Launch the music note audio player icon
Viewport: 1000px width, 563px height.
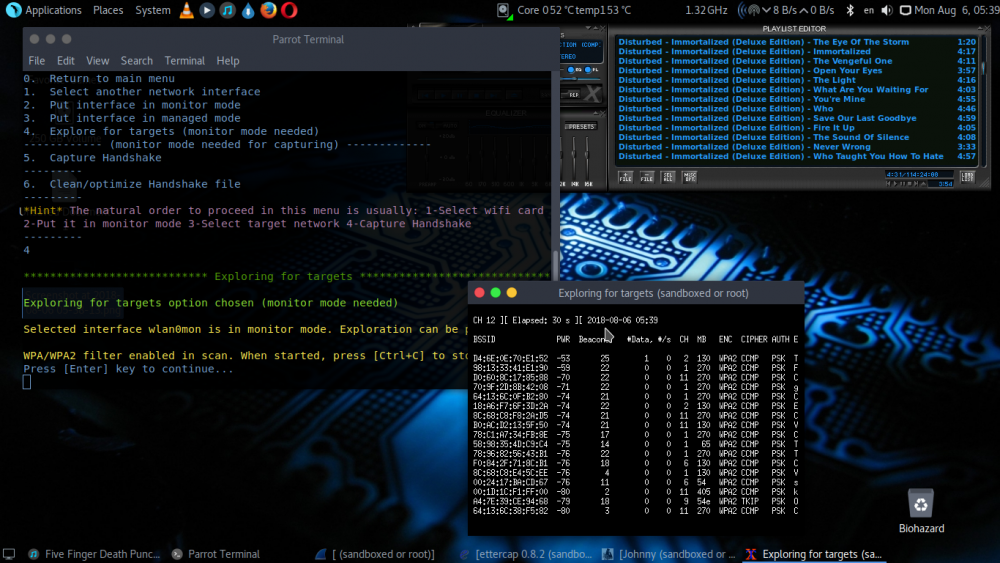pos(227,10)
